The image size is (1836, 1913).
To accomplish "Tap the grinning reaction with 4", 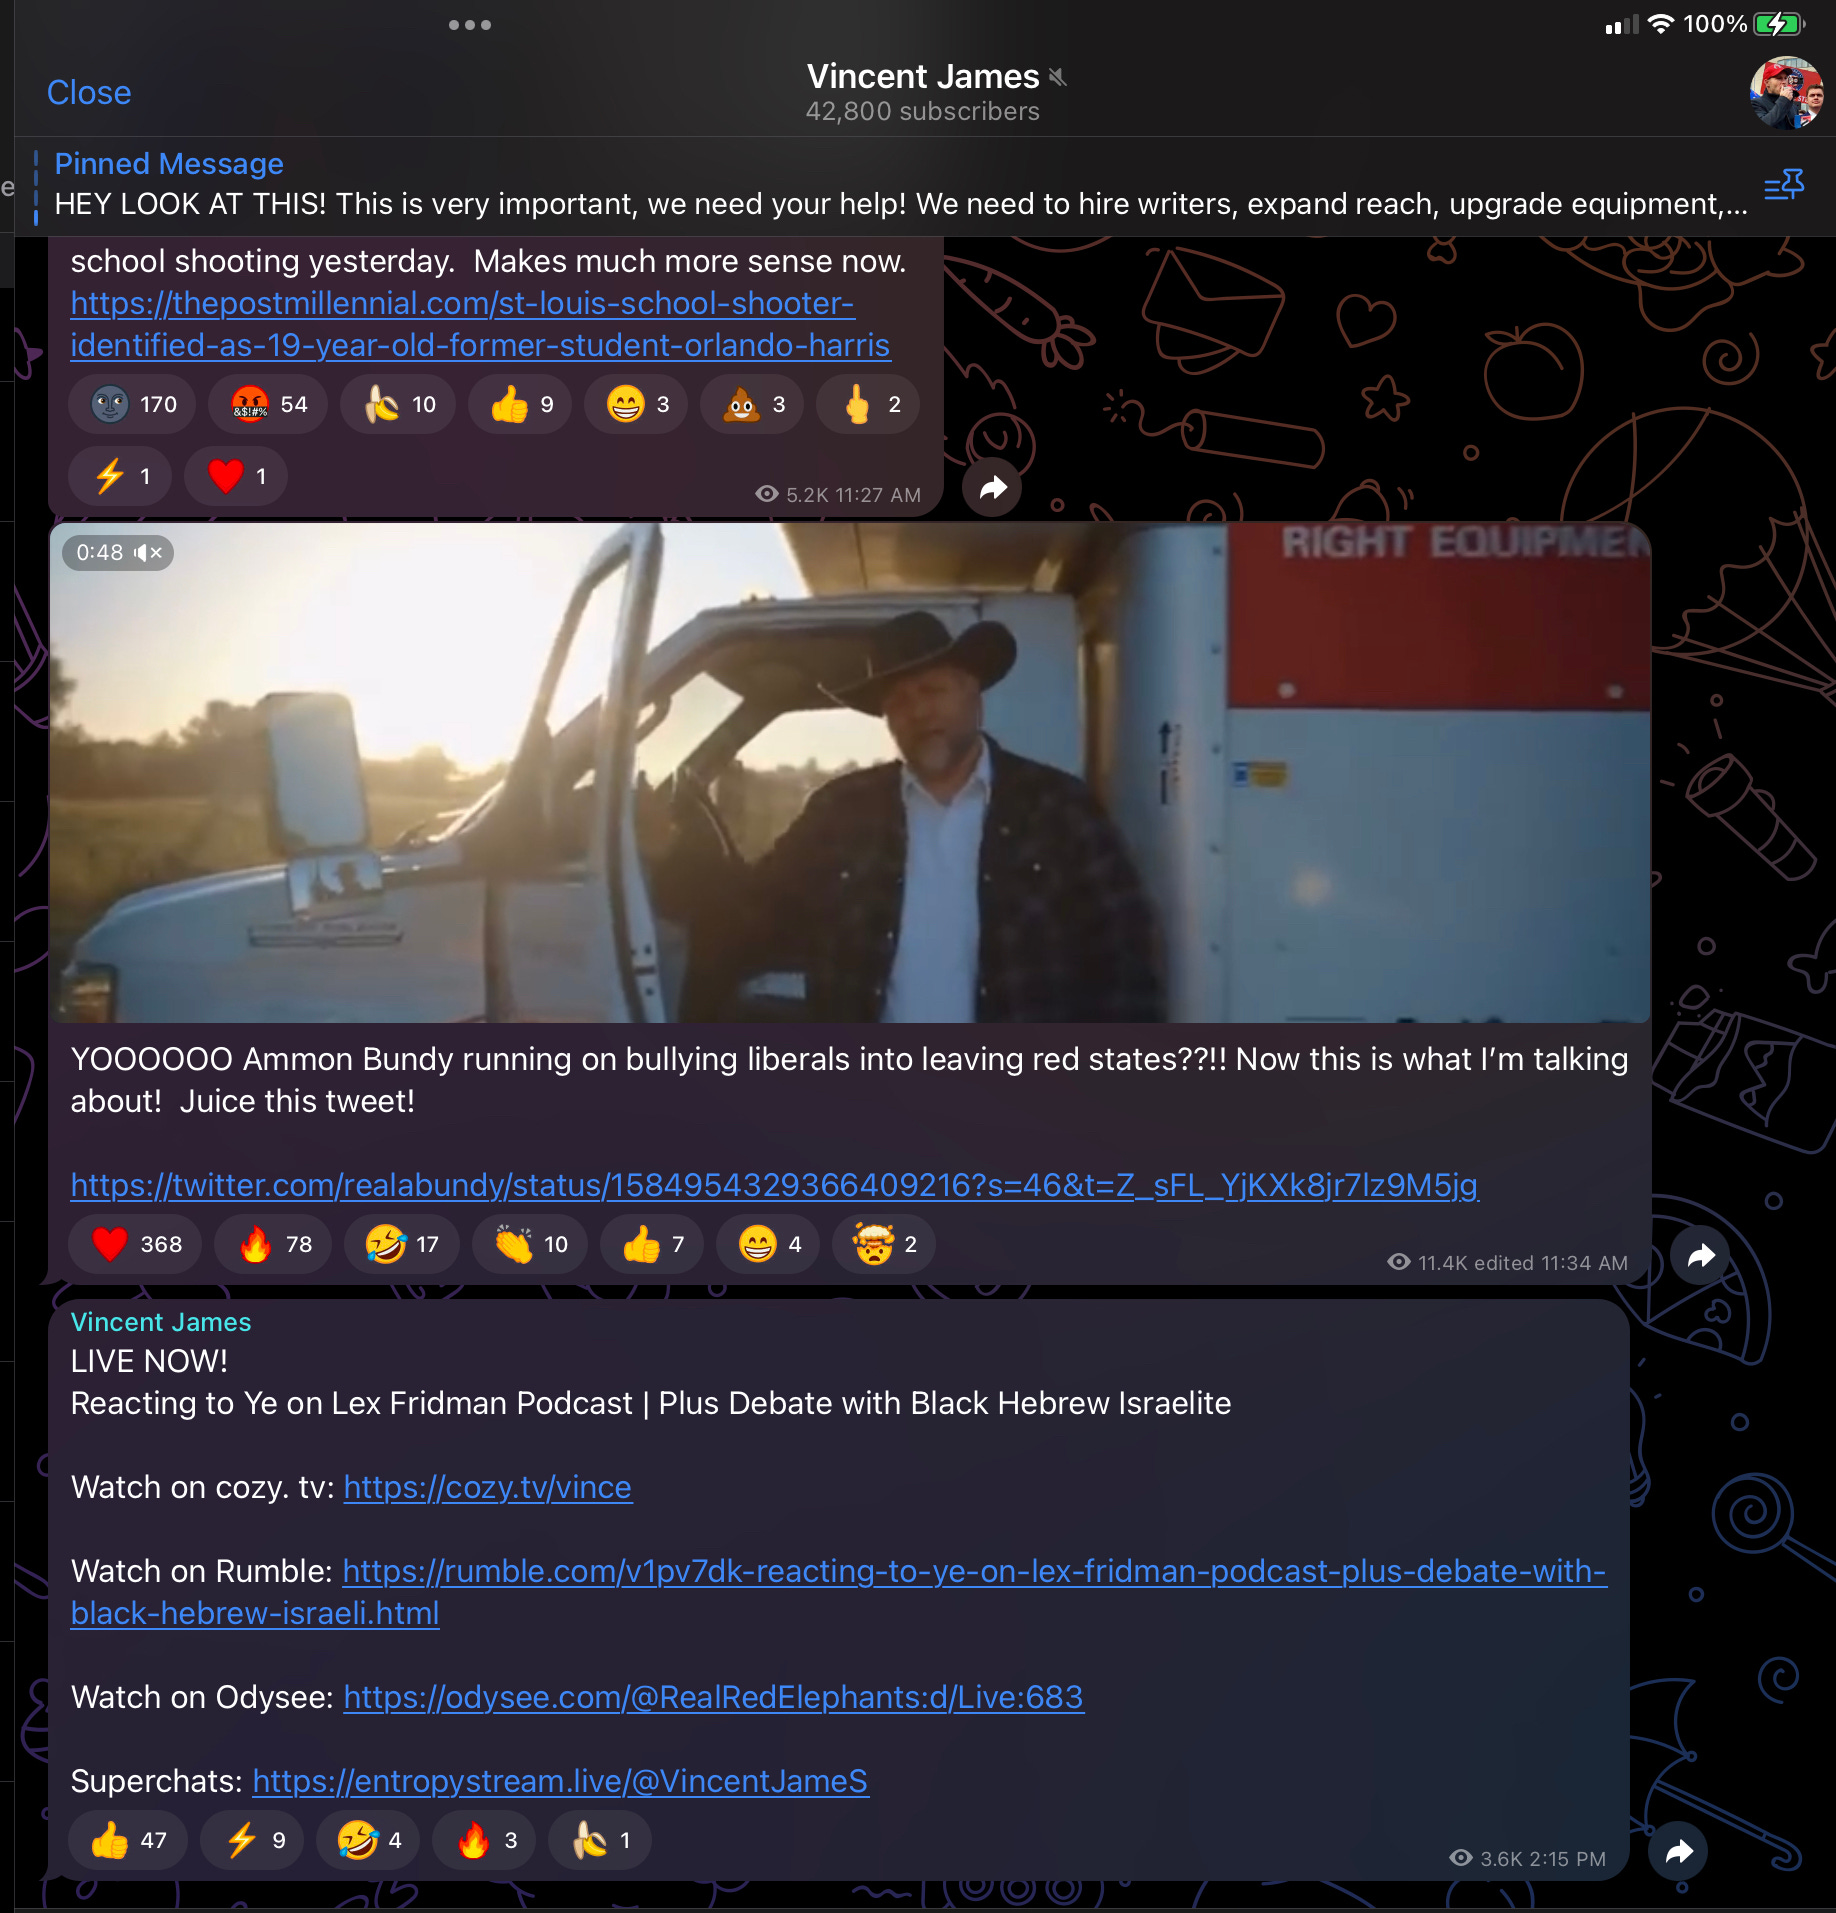I will [768, 1244].
